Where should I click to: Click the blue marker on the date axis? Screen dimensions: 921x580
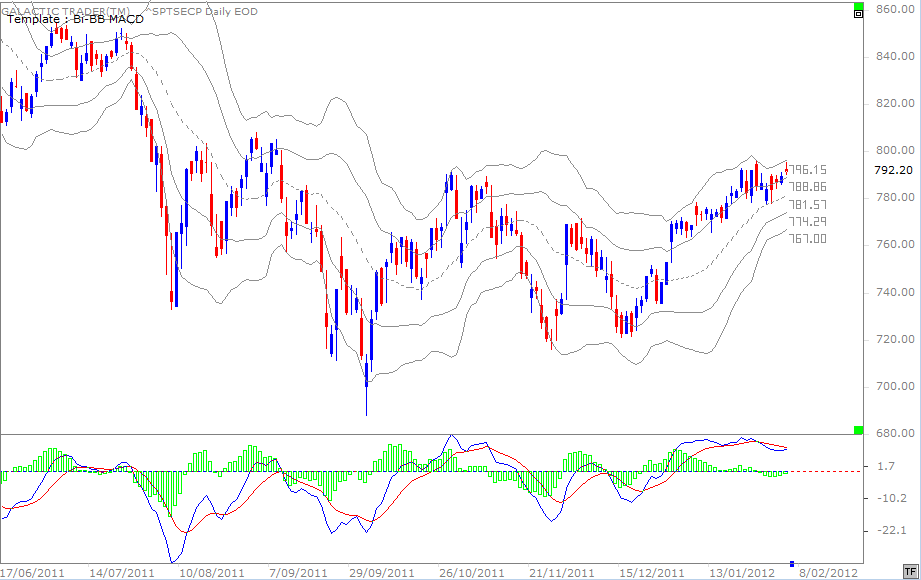tap(792, 564)
